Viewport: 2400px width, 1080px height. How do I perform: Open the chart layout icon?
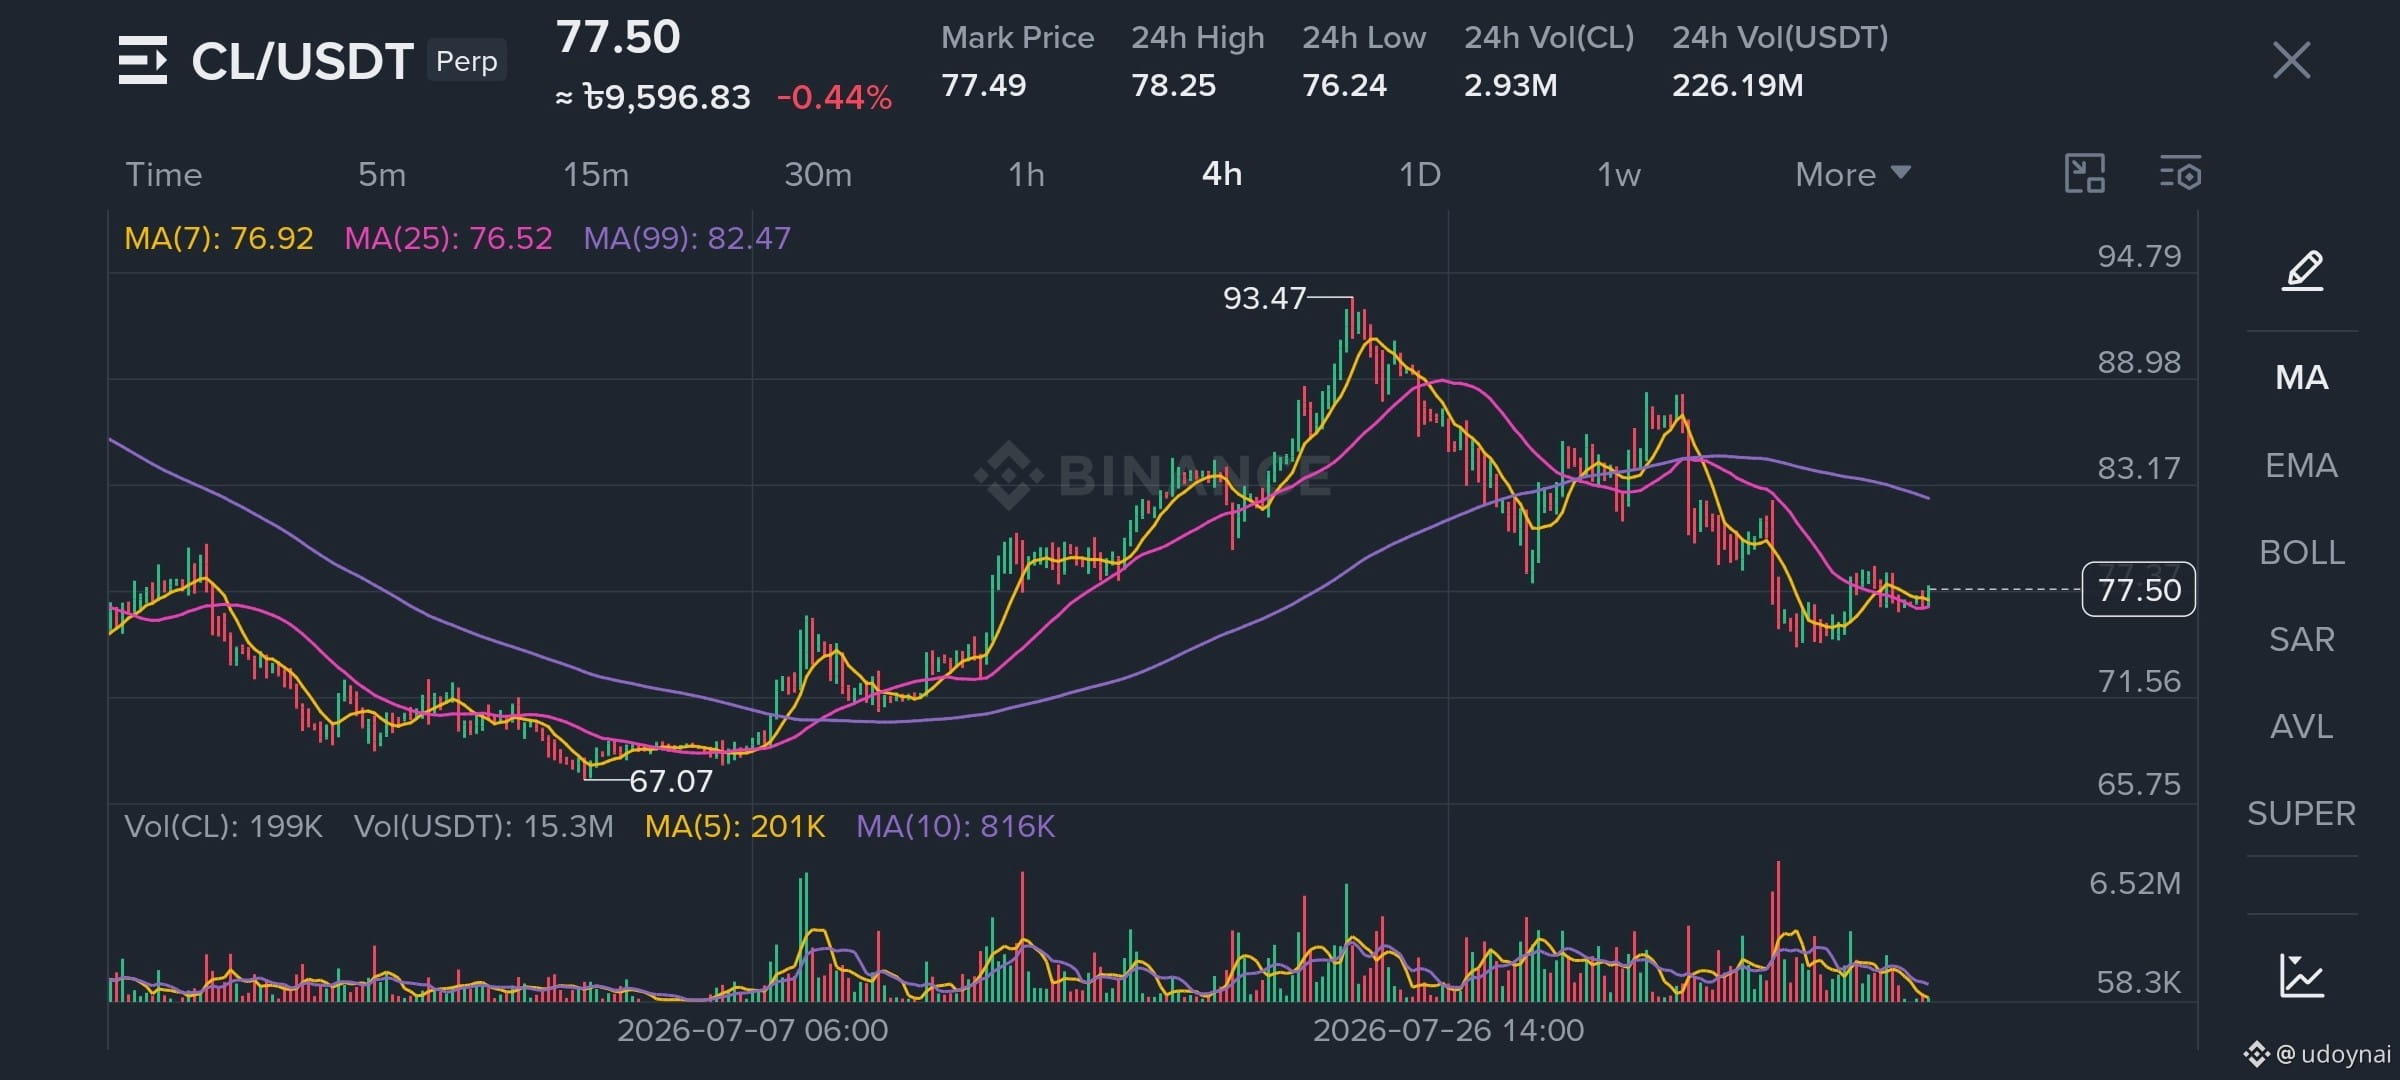[2085, 174]
